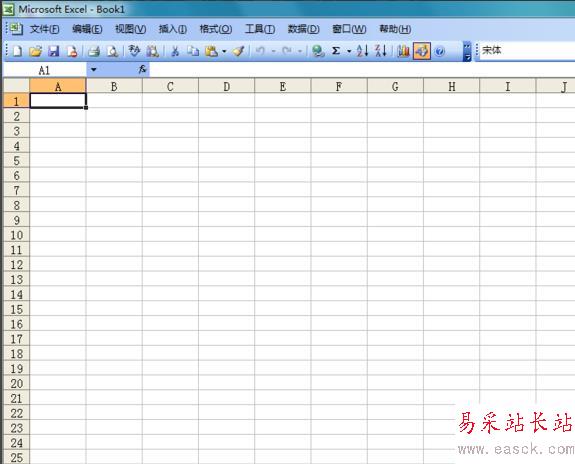Click the Name Box showing A1
The image size is (575, 464).
(x=45, y=70)
